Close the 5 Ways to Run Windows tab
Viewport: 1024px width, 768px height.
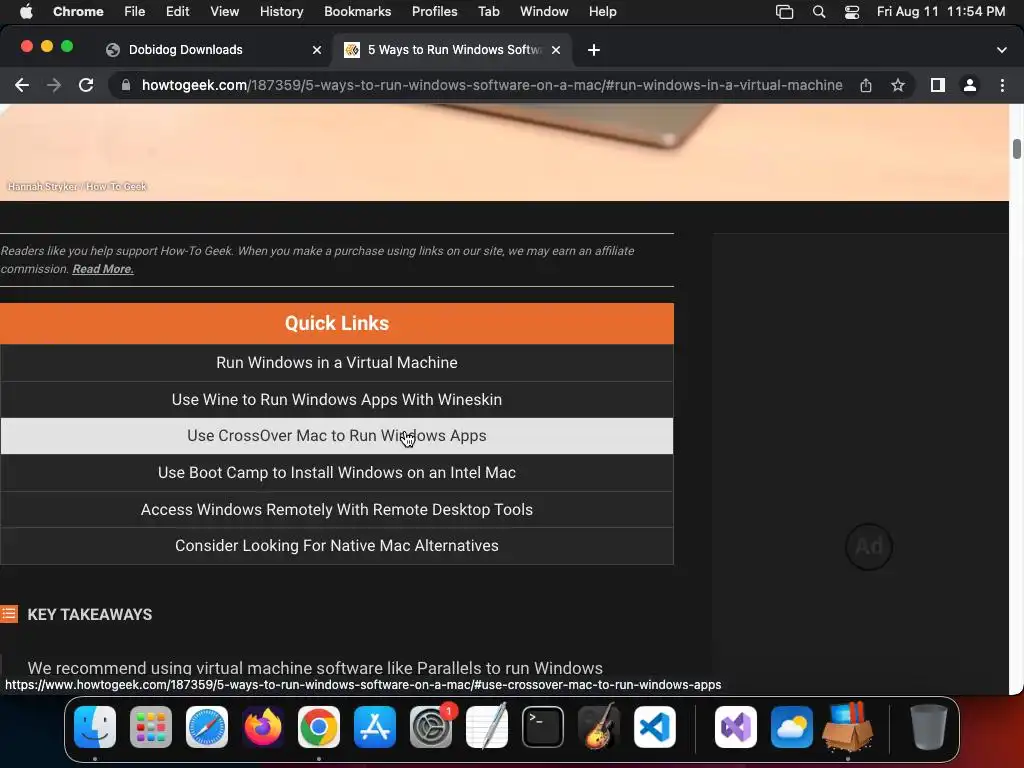point(556,50)
